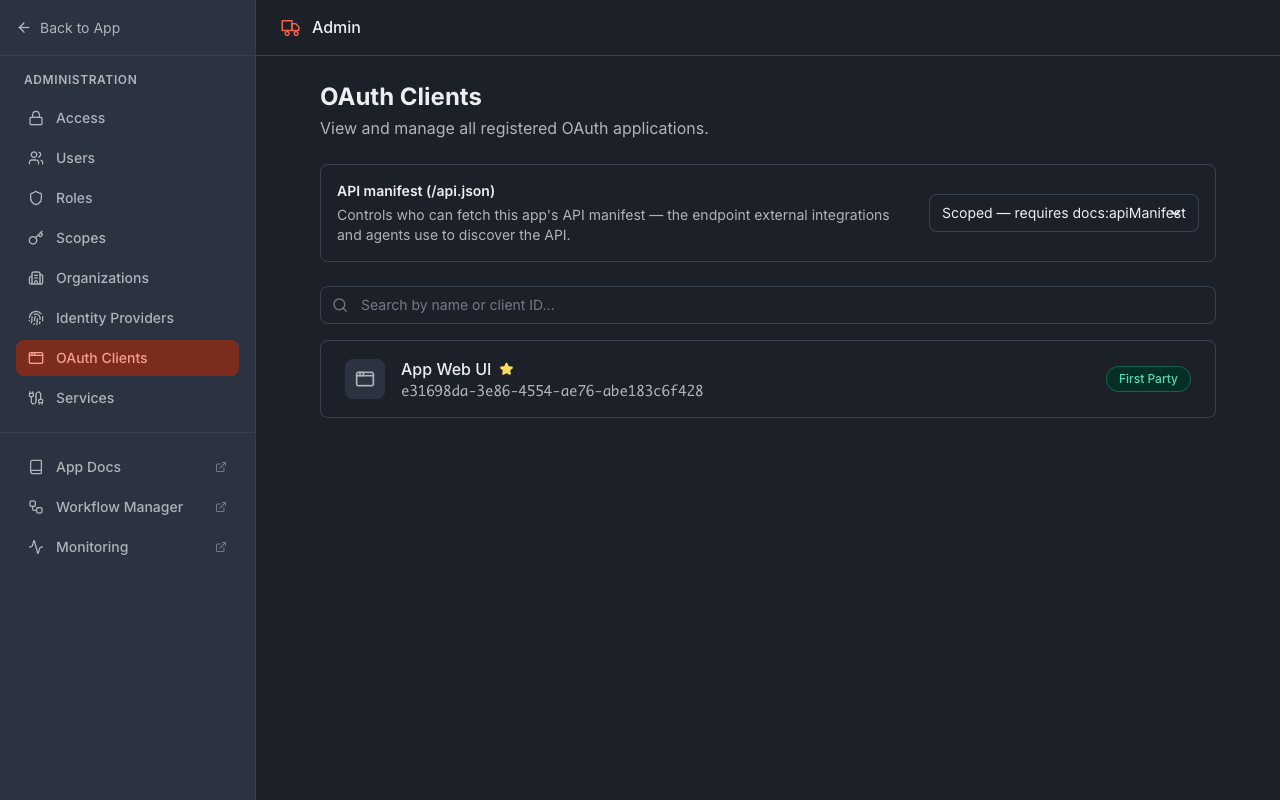Viewport: 1280px width, 800px height.
Task: Click the people icon beside Users
Action: 36,158
